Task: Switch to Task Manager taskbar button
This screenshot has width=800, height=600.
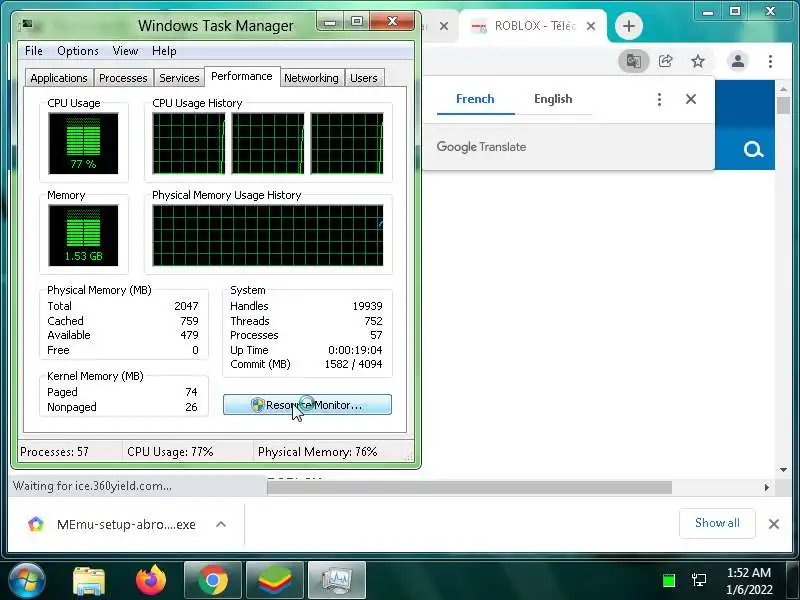Action: pos(337,580)
